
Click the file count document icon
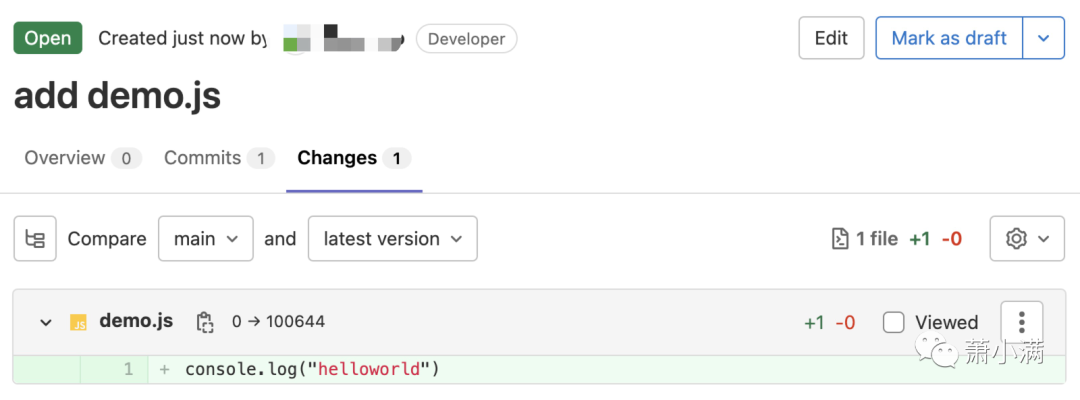click(x=840, y=239)
